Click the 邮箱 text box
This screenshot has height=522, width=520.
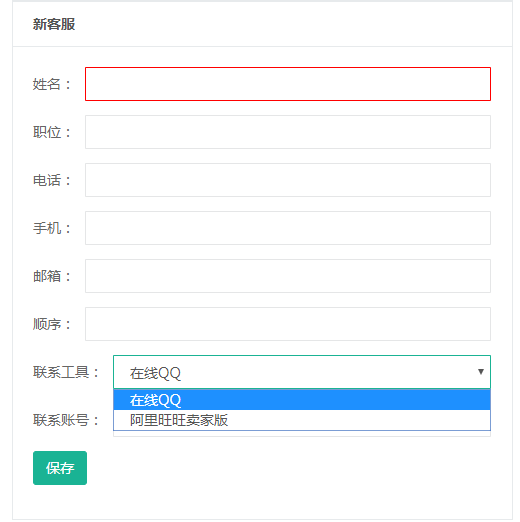click(288, 276)
